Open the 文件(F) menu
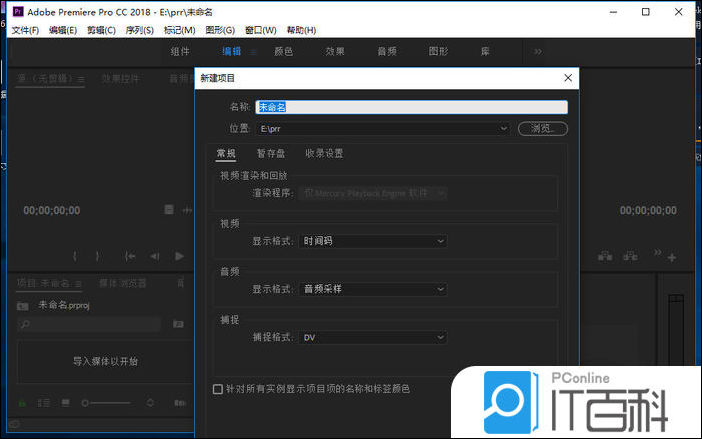Viewport: 702px width, 439px height. point(25,30)
